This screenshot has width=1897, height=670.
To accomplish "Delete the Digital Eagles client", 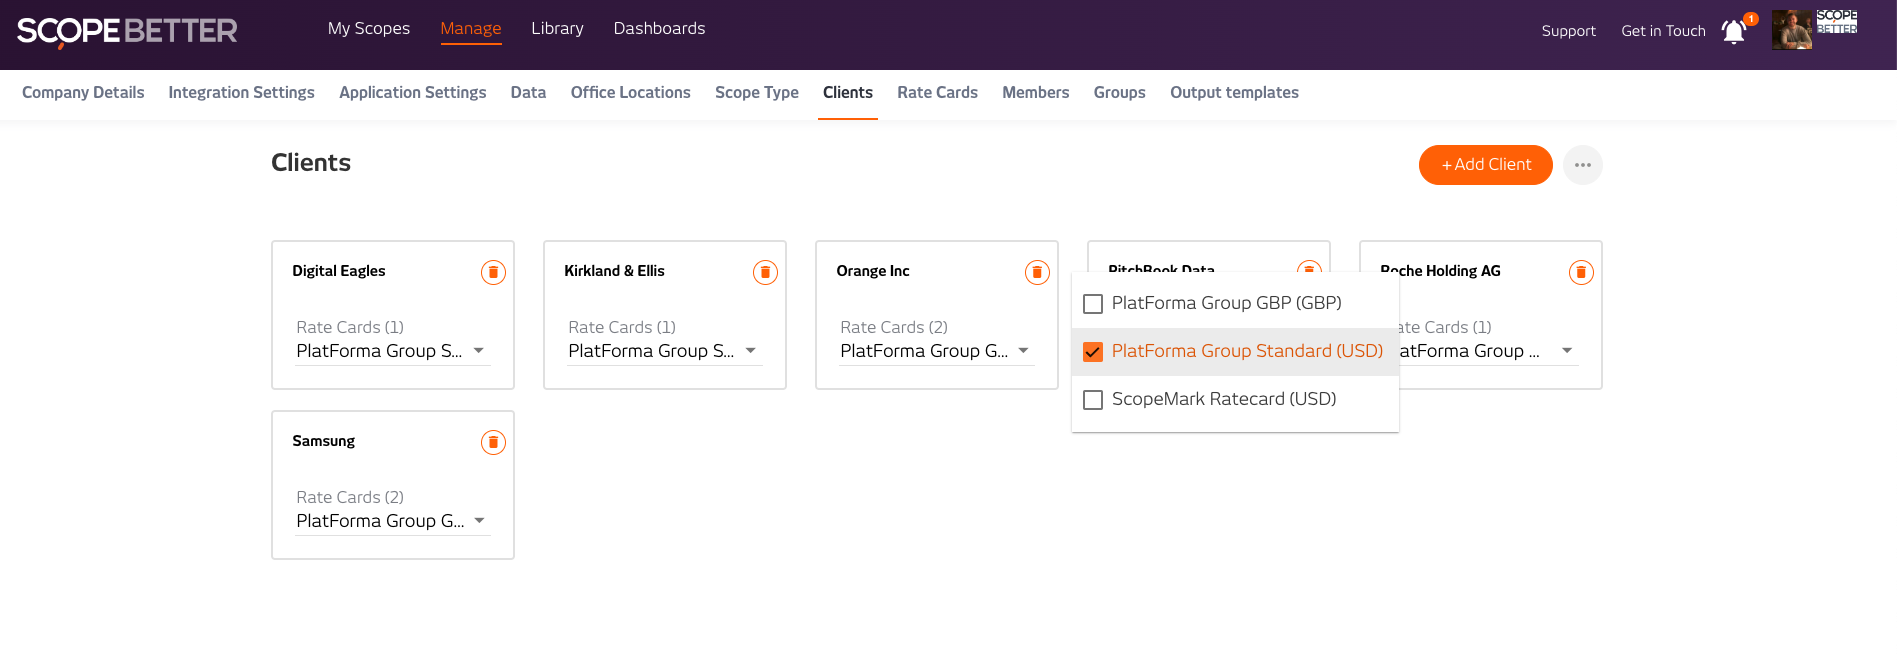I will 493,272.
